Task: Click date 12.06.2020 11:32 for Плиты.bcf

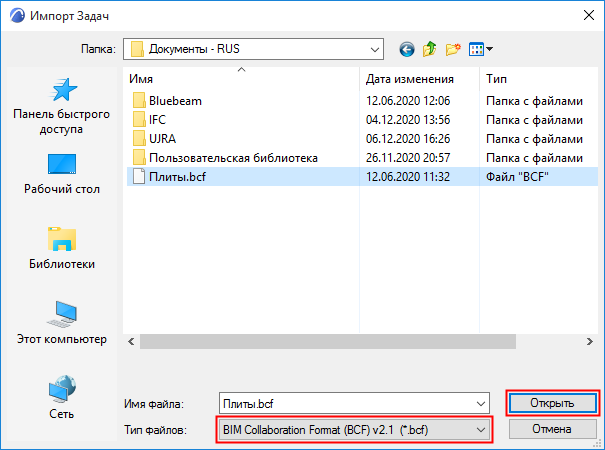Action: point(408,177)
